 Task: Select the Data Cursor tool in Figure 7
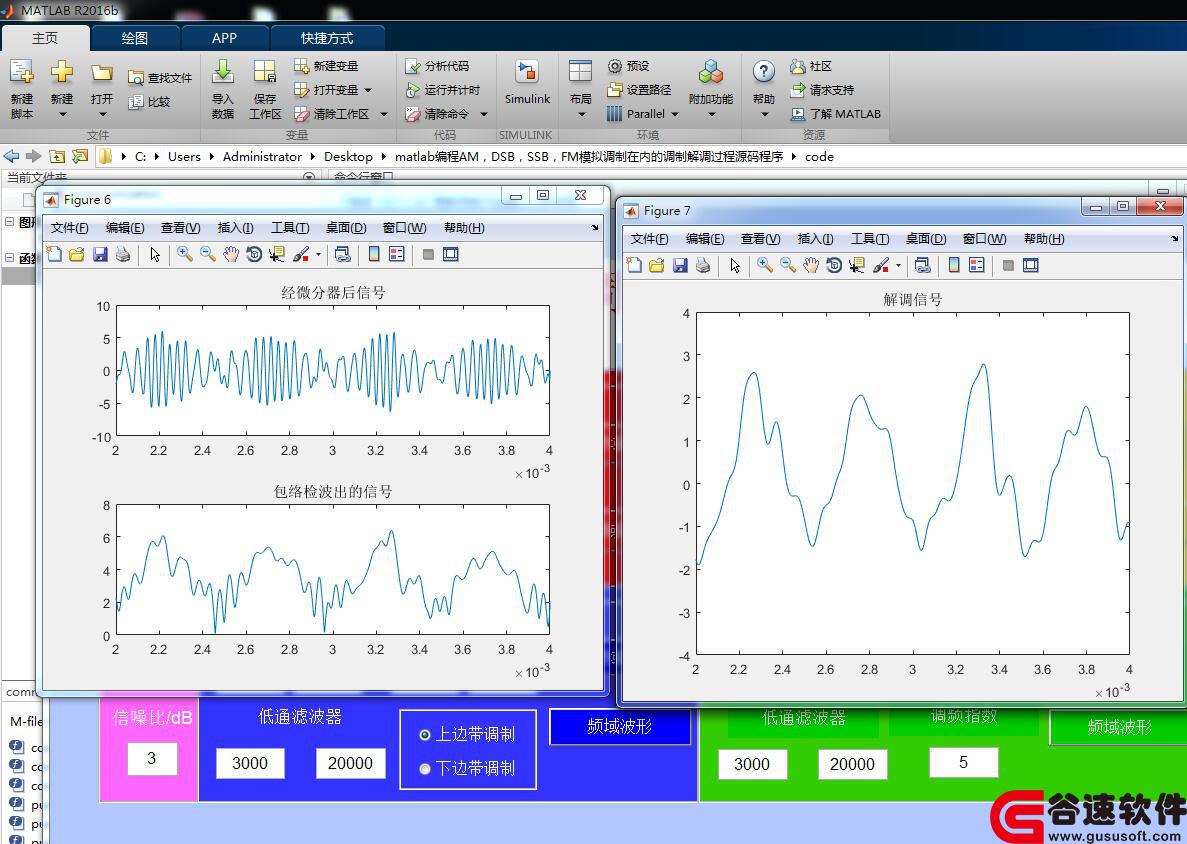856,265
